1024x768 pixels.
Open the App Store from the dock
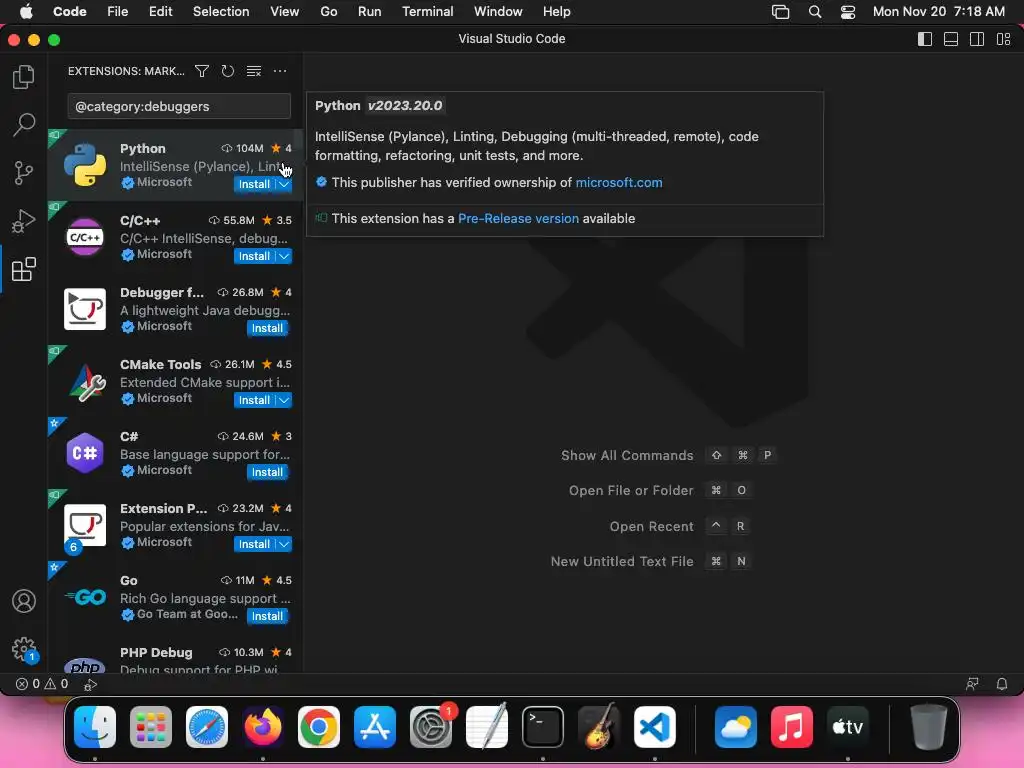(x=375, y=726)
